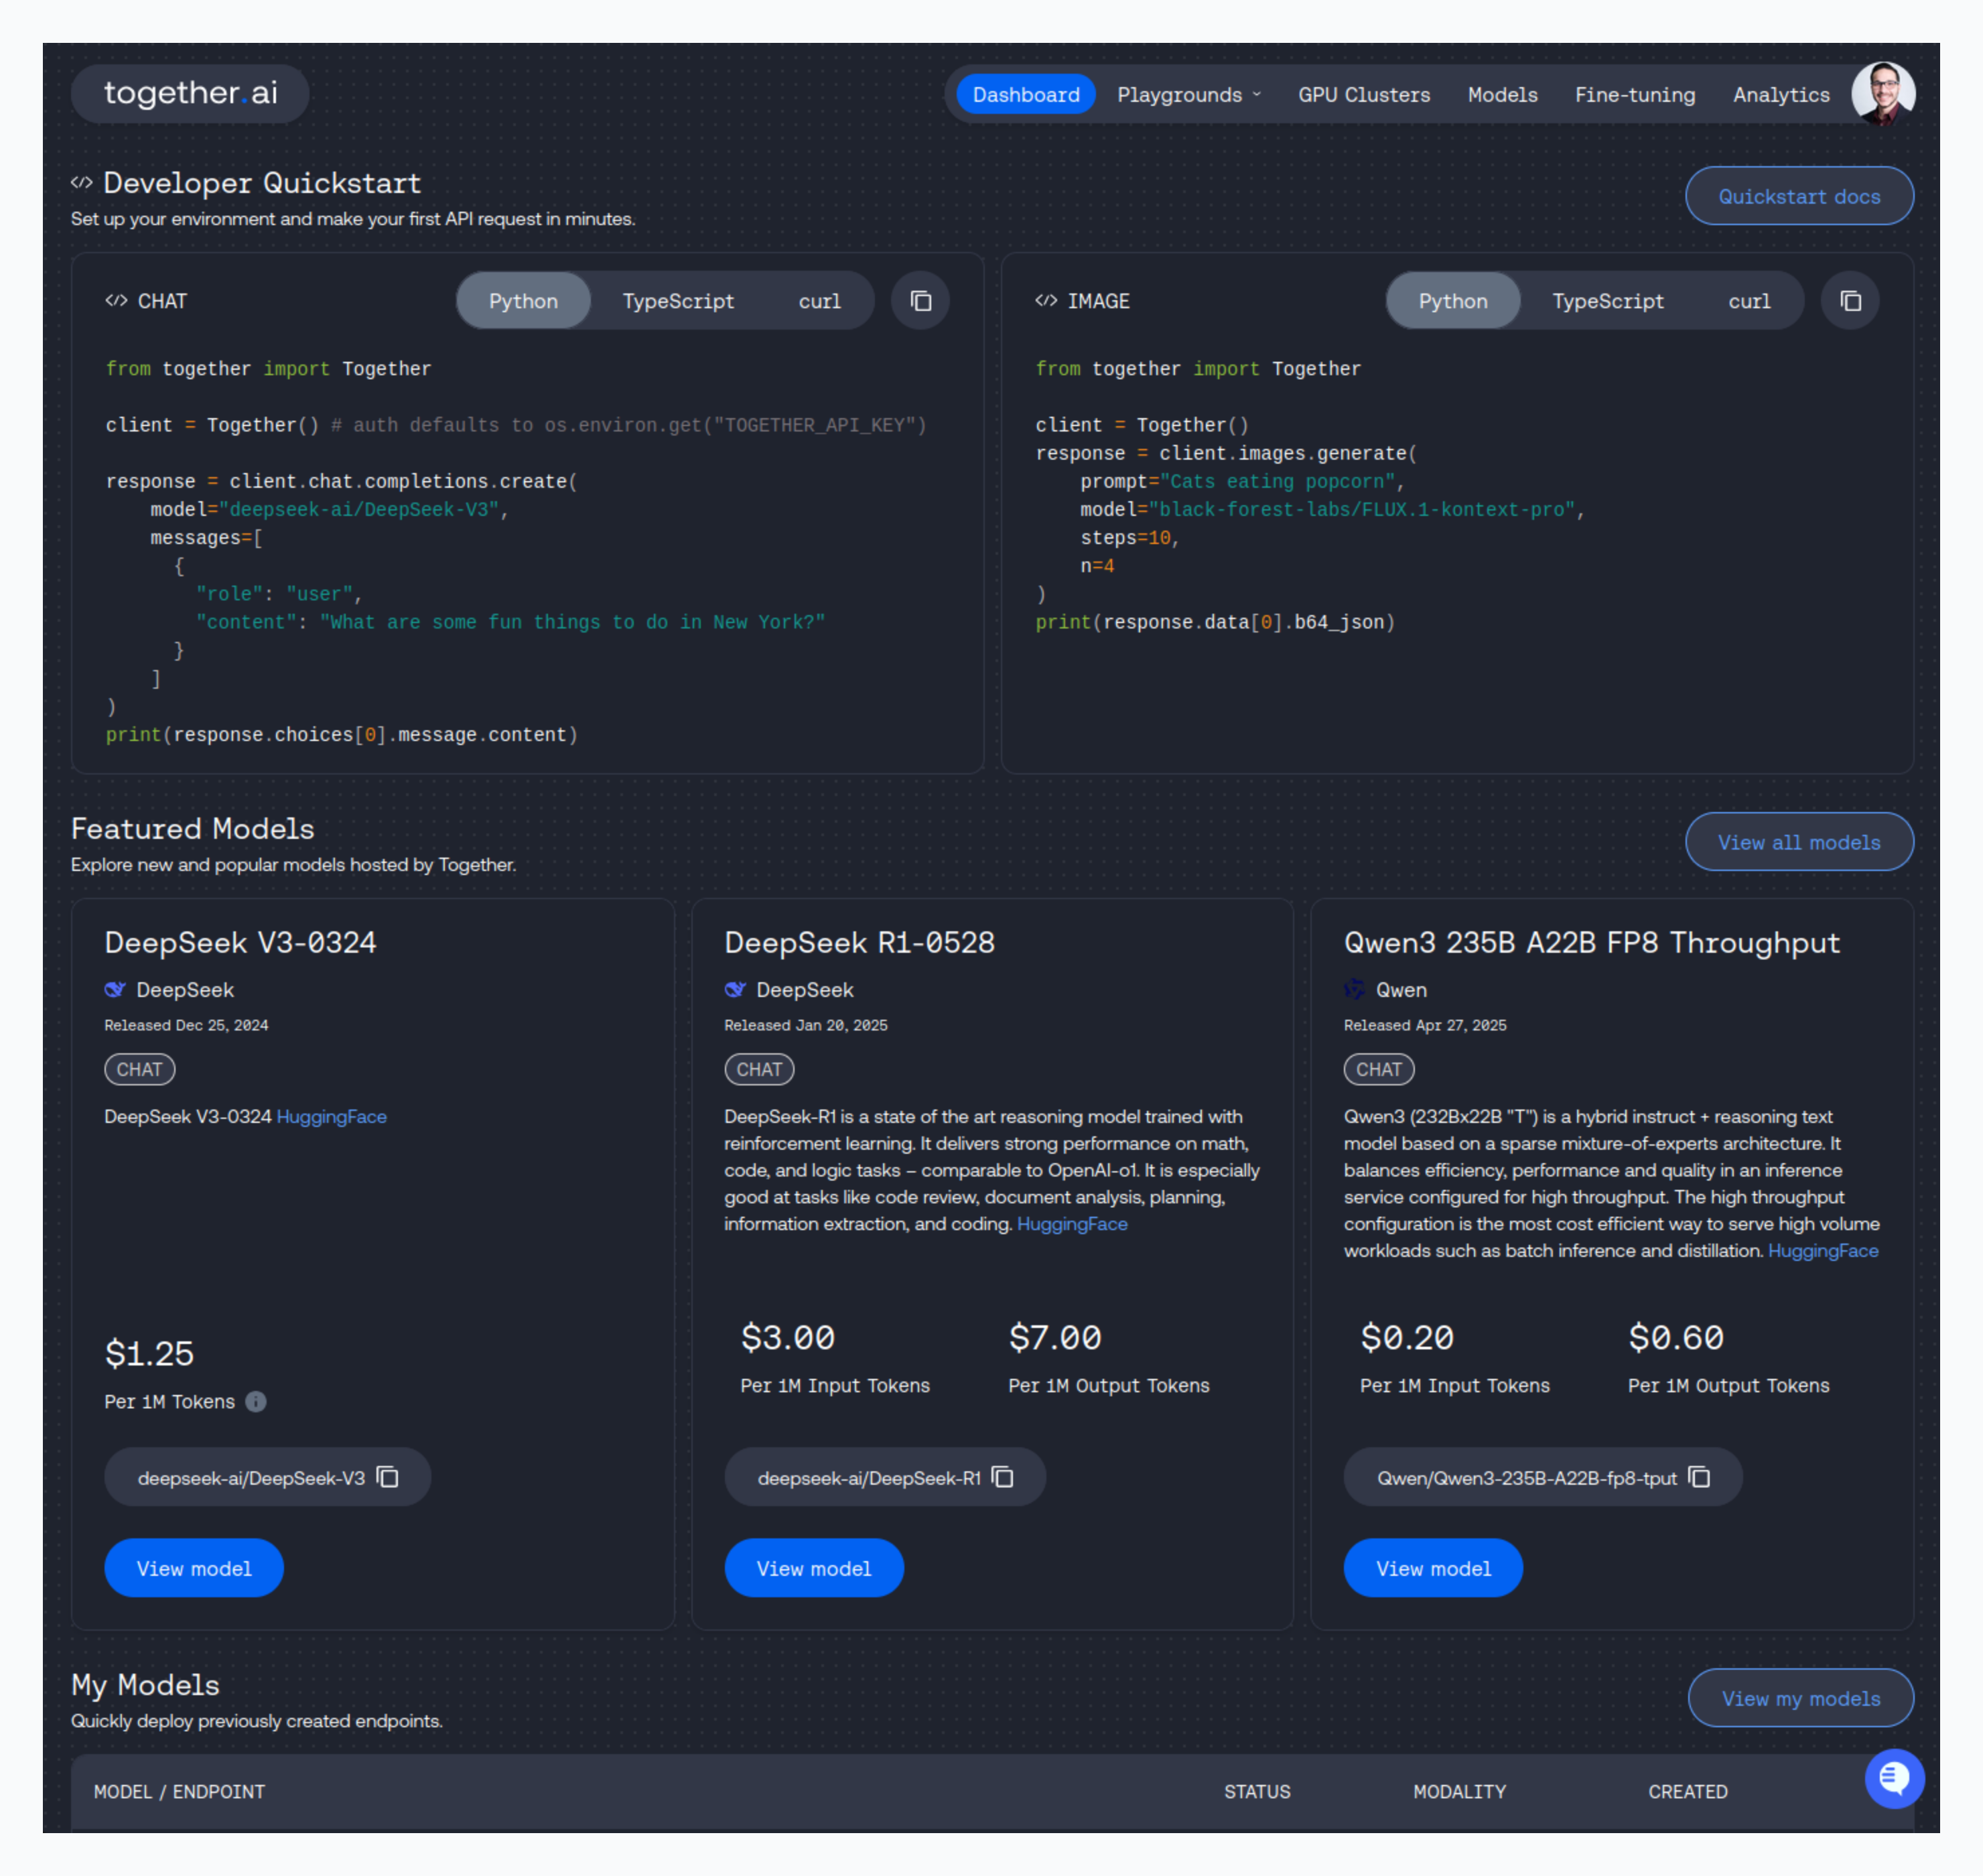Click the together.ai logo
Image resolution: width=1983 pixels, height=1876 pixels.
point(190,93)
